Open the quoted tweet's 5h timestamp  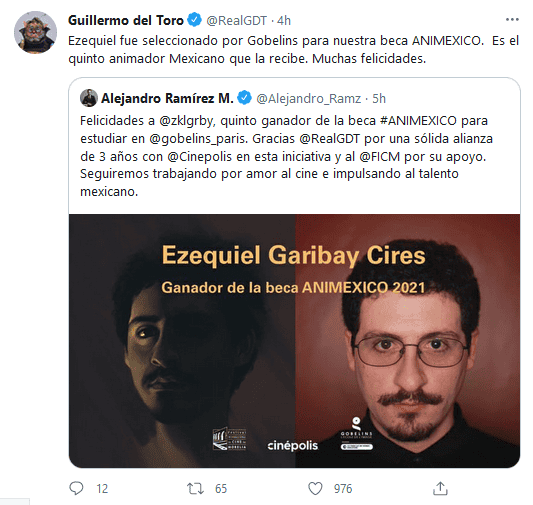[379, 99]
